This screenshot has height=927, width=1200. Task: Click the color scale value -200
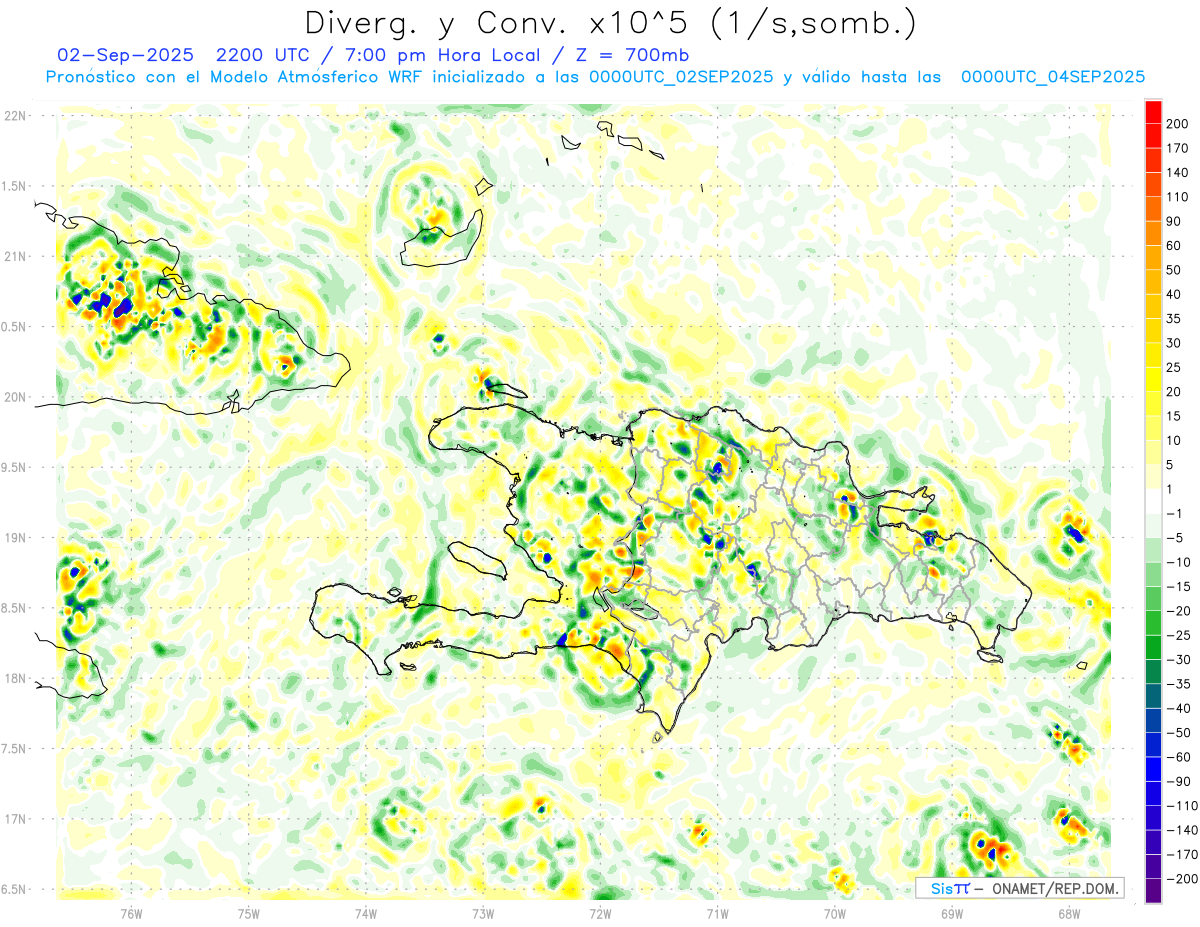point(1183,879)
